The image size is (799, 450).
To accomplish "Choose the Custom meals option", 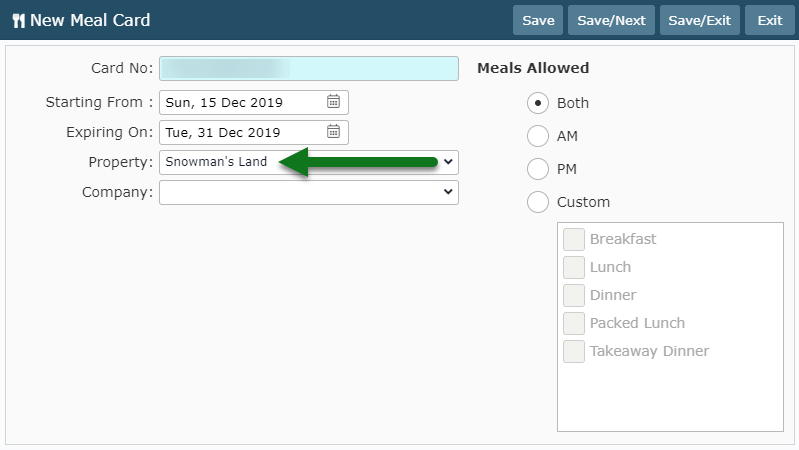I will coord(538,202).
